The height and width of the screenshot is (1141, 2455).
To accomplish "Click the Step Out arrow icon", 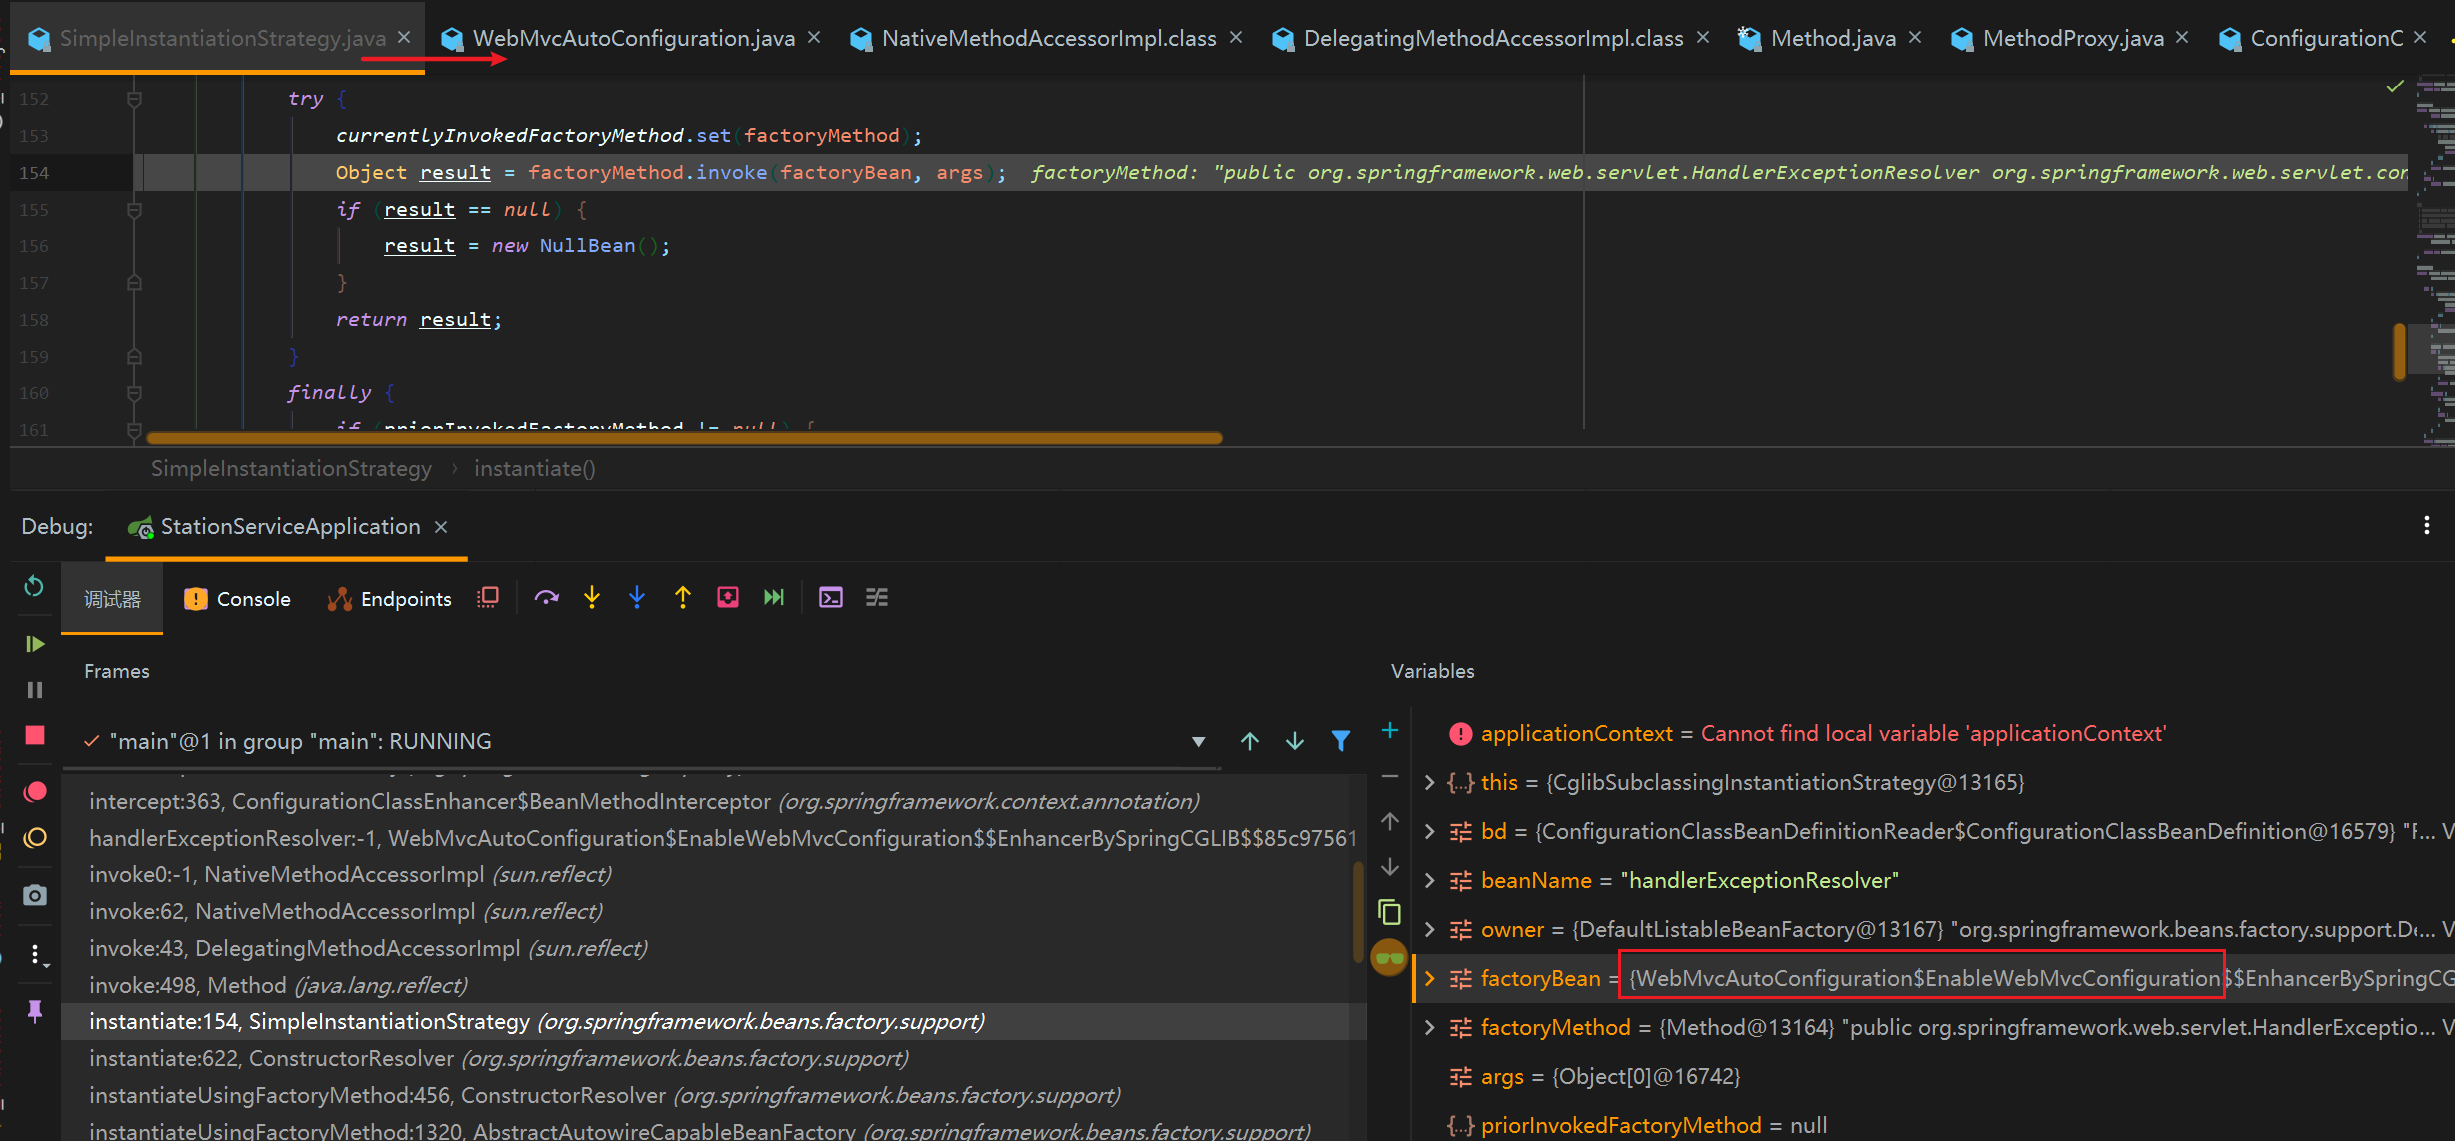I will pyautogui.click(x=683, y=598).
